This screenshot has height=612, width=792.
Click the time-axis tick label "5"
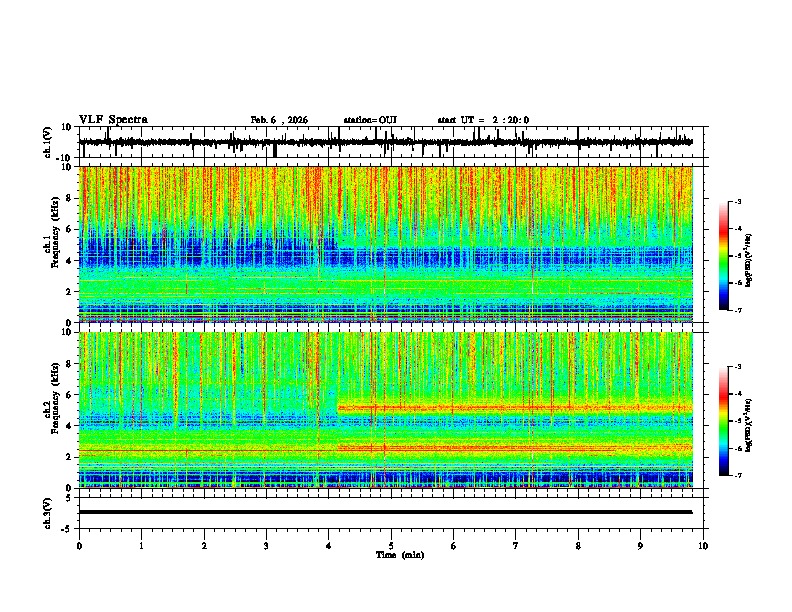click(x=391, y=546)
